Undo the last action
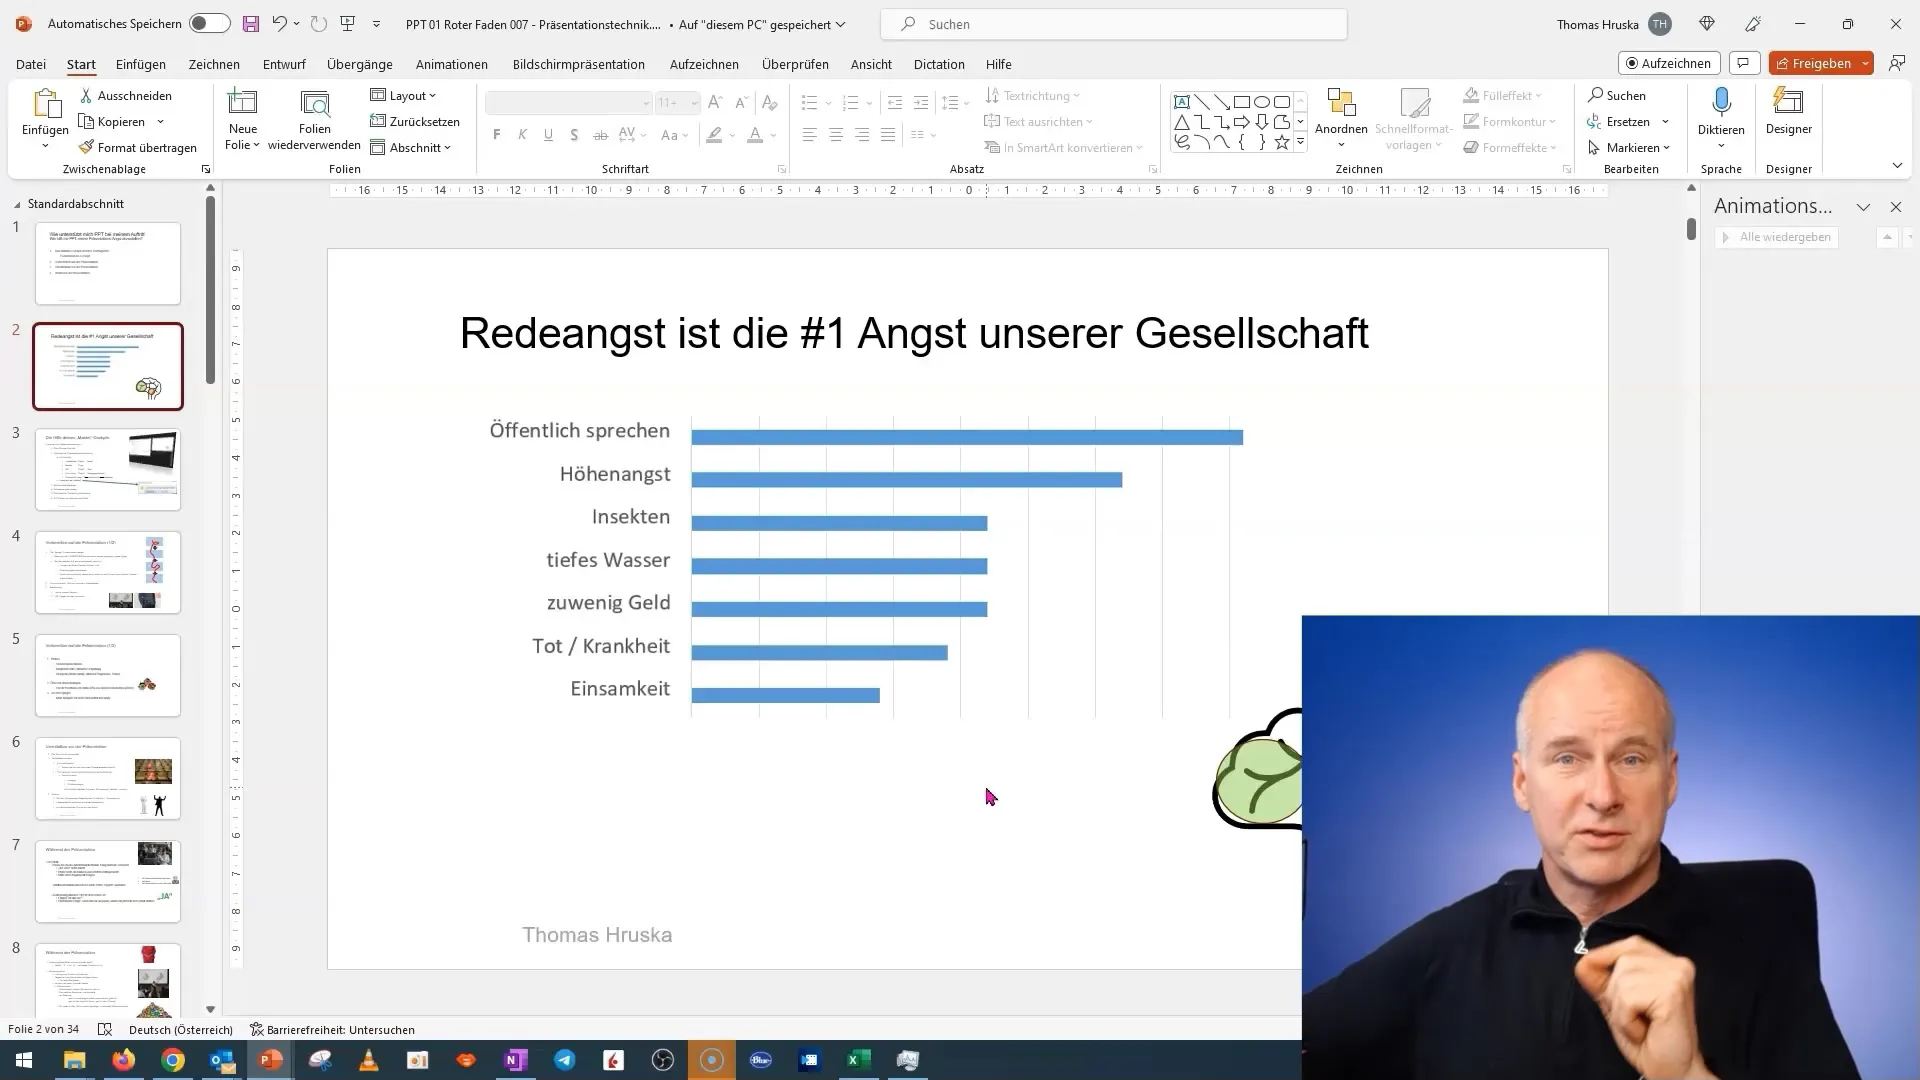This screenshot has height=1080, width=1920. click(279, 24)
